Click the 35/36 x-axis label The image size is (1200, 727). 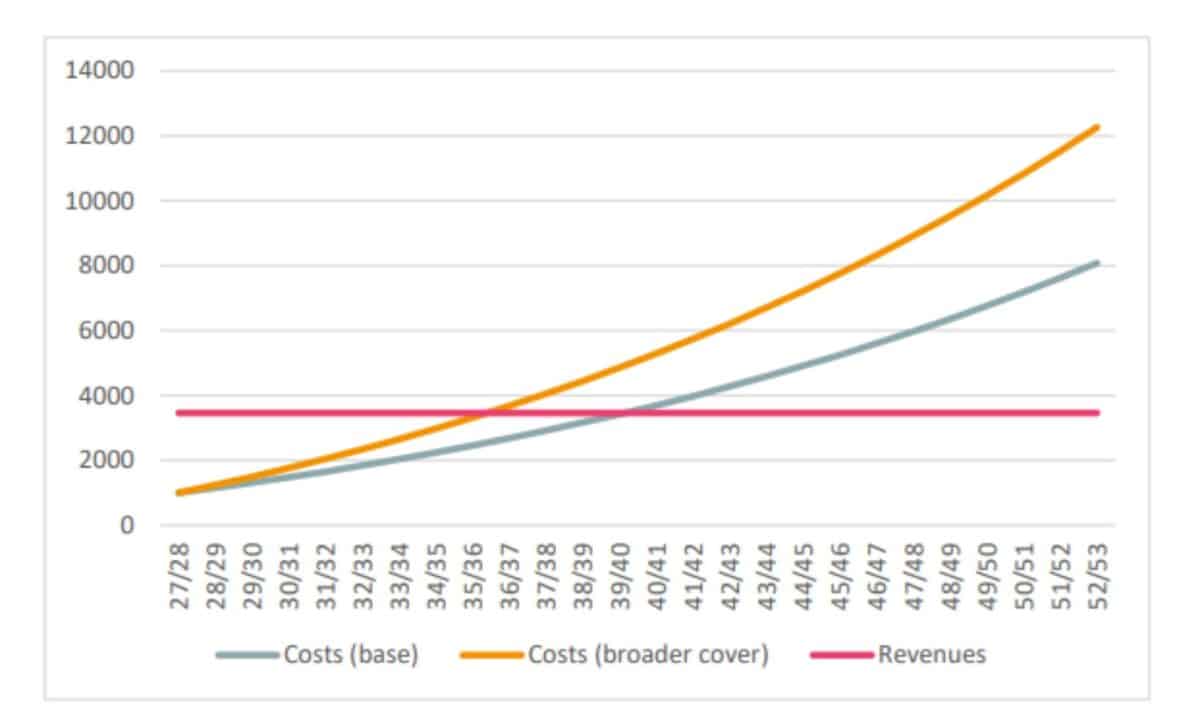tap(474, 577)
